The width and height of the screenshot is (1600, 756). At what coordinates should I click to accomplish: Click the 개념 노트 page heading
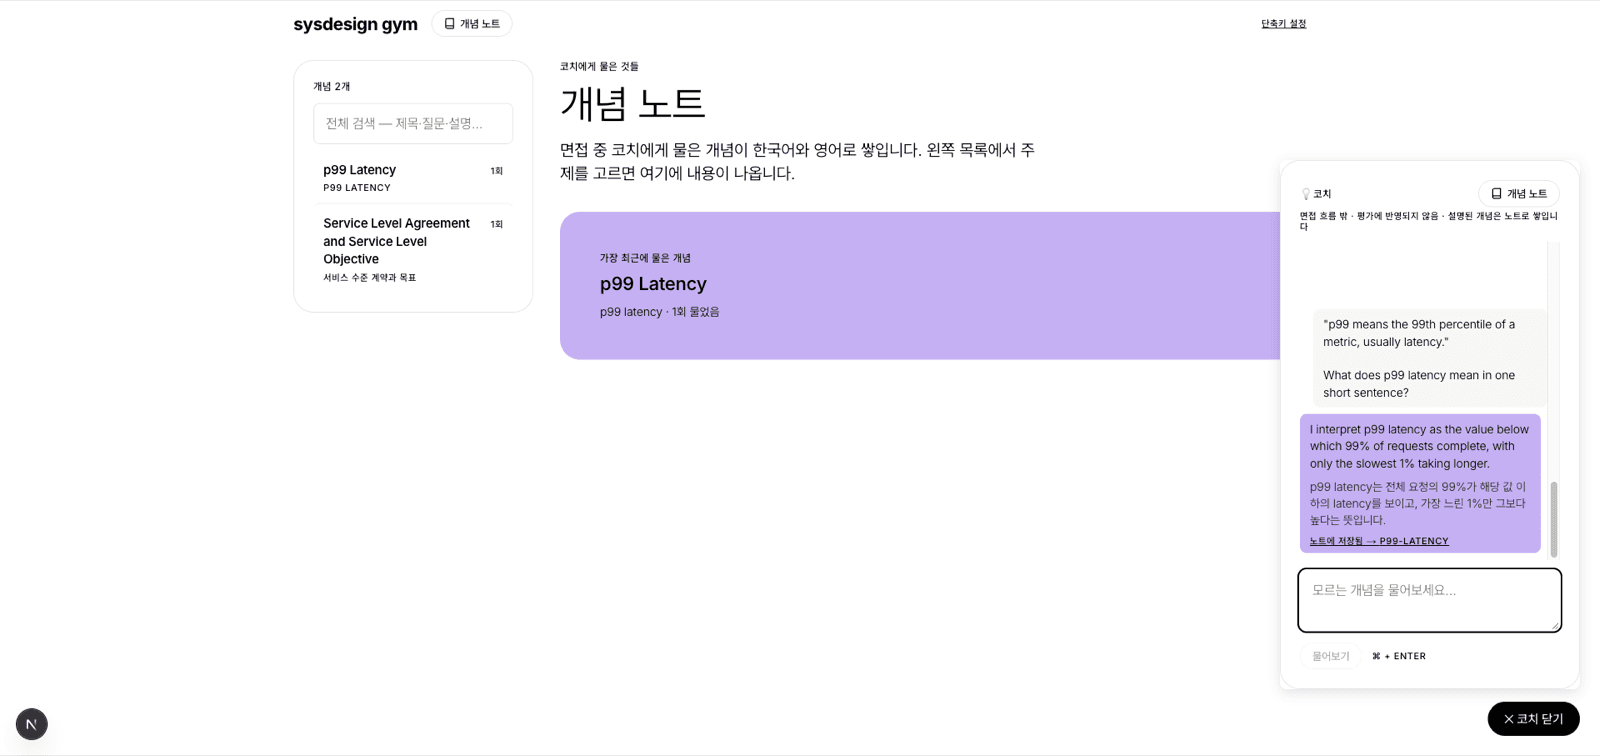click(633, 103)
